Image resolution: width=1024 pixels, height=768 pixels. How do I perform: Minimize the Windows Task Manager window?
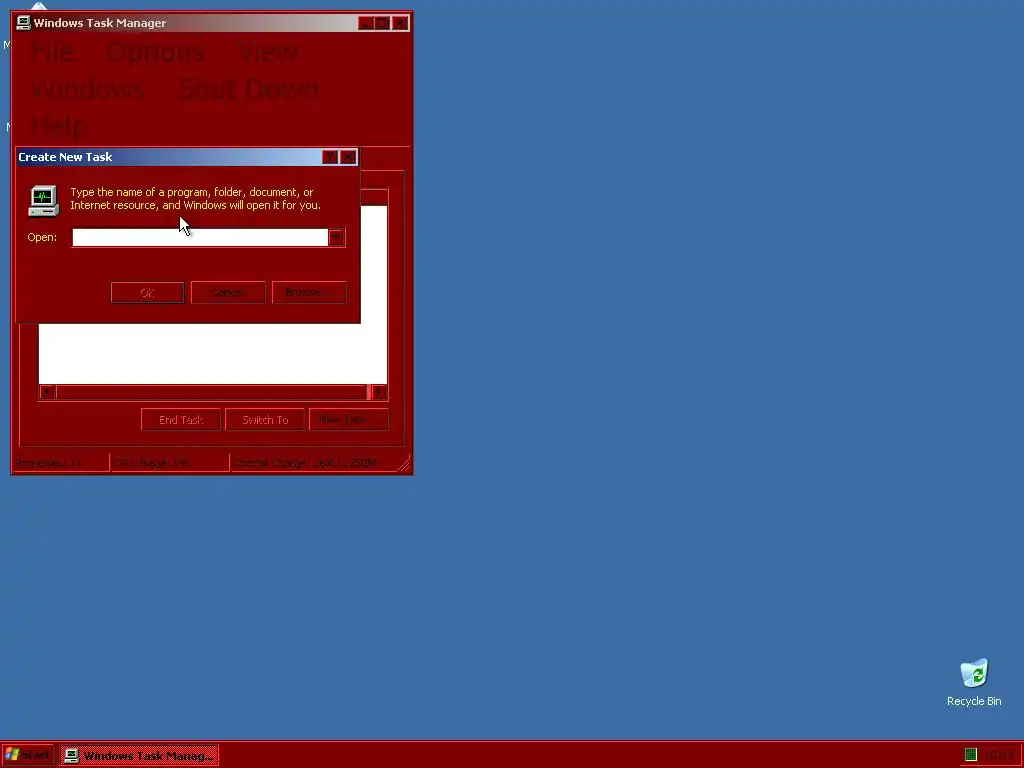point(366,24)
